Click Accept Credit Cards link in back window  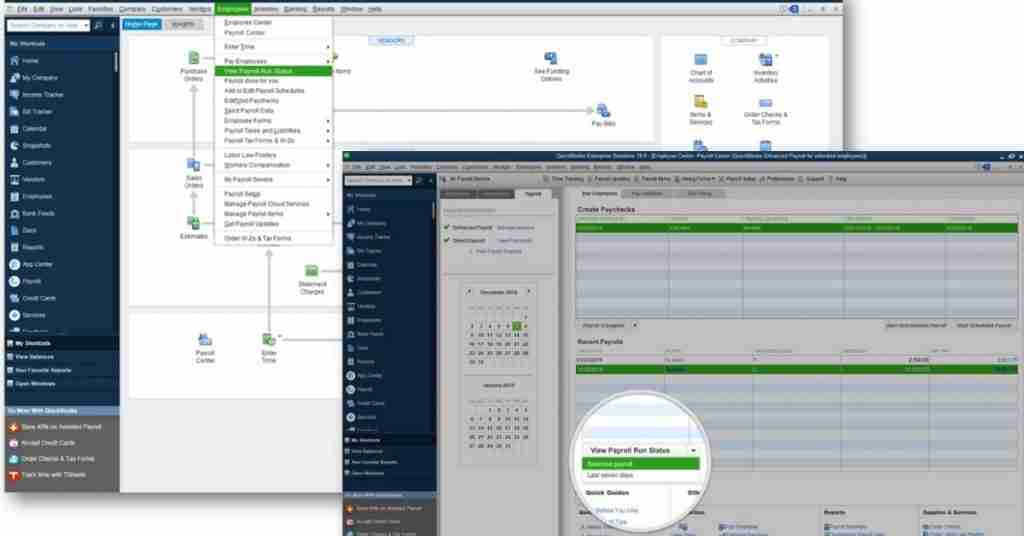pos(48,443)
